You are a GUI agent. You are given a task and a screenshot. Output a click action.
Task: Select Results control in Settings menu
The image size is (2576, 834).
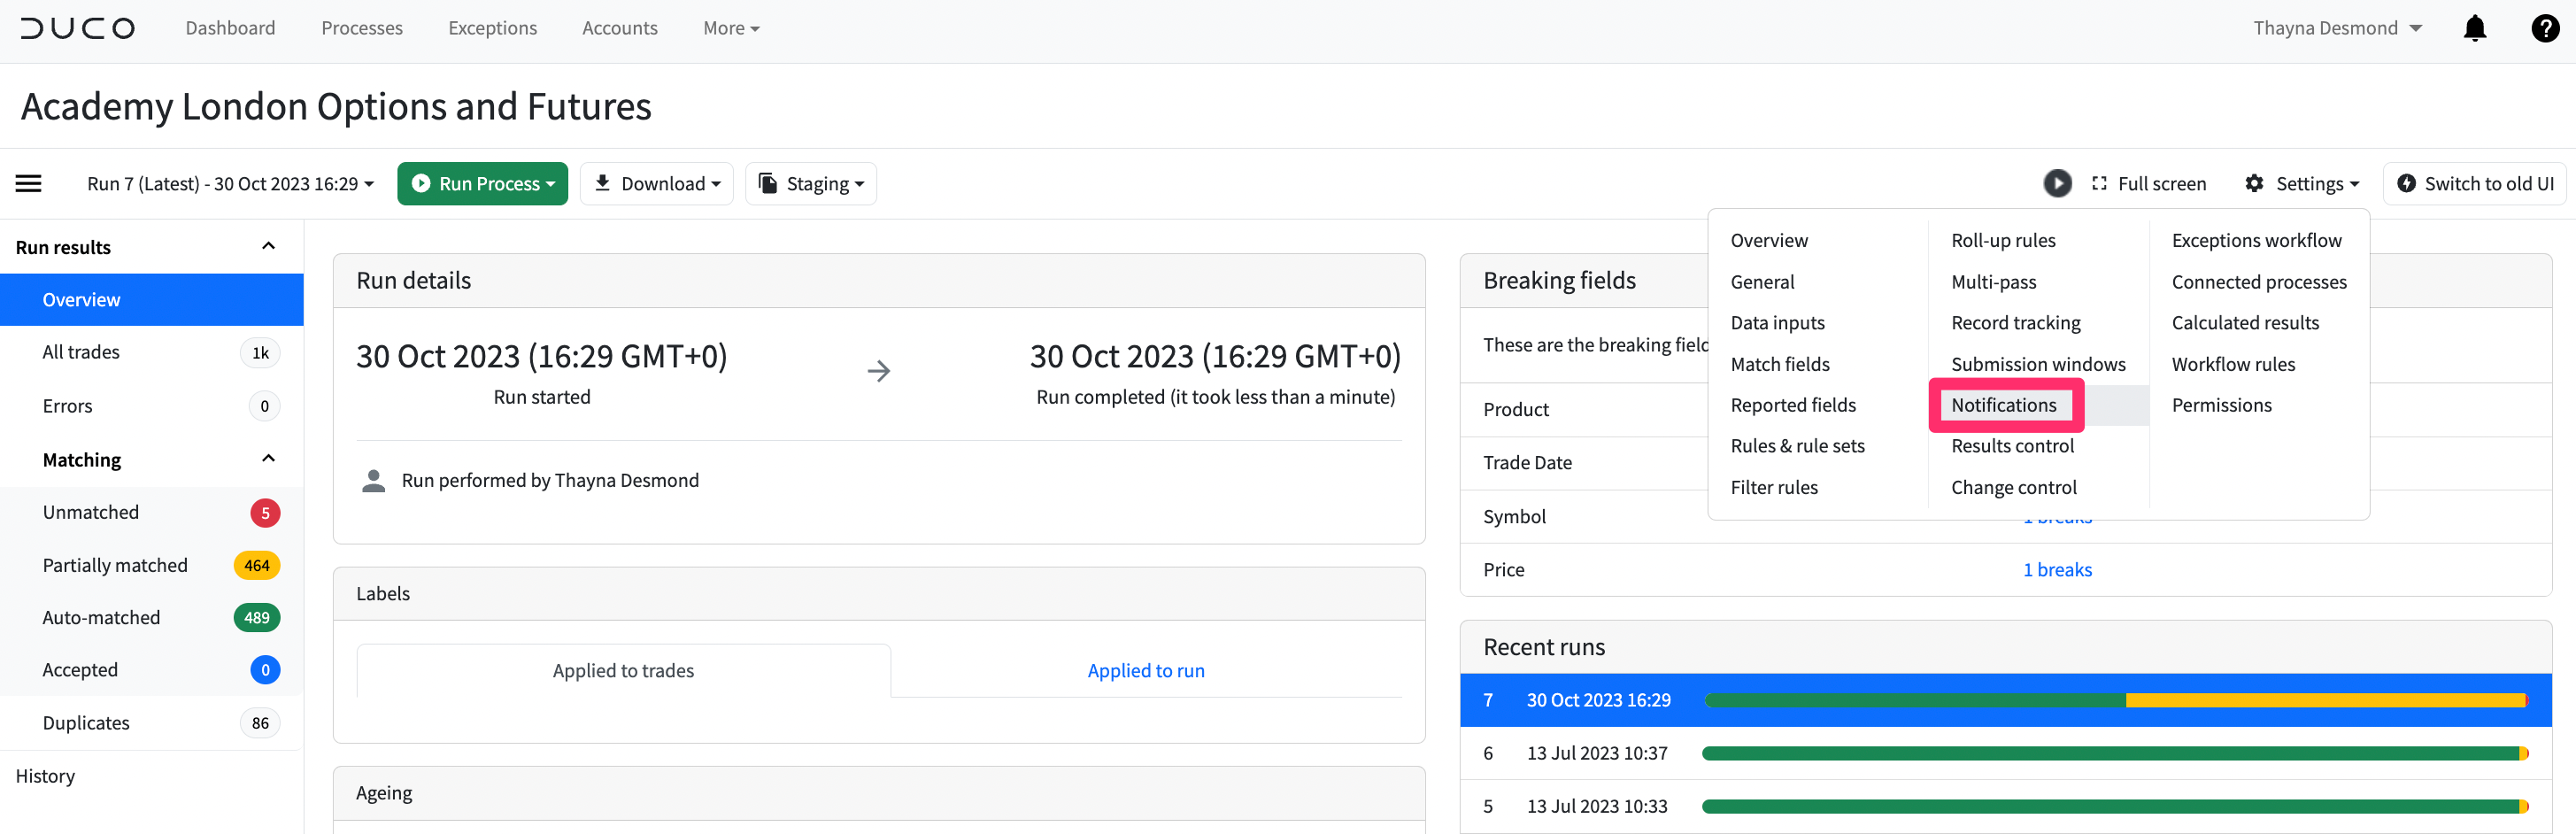[2012, 446]
